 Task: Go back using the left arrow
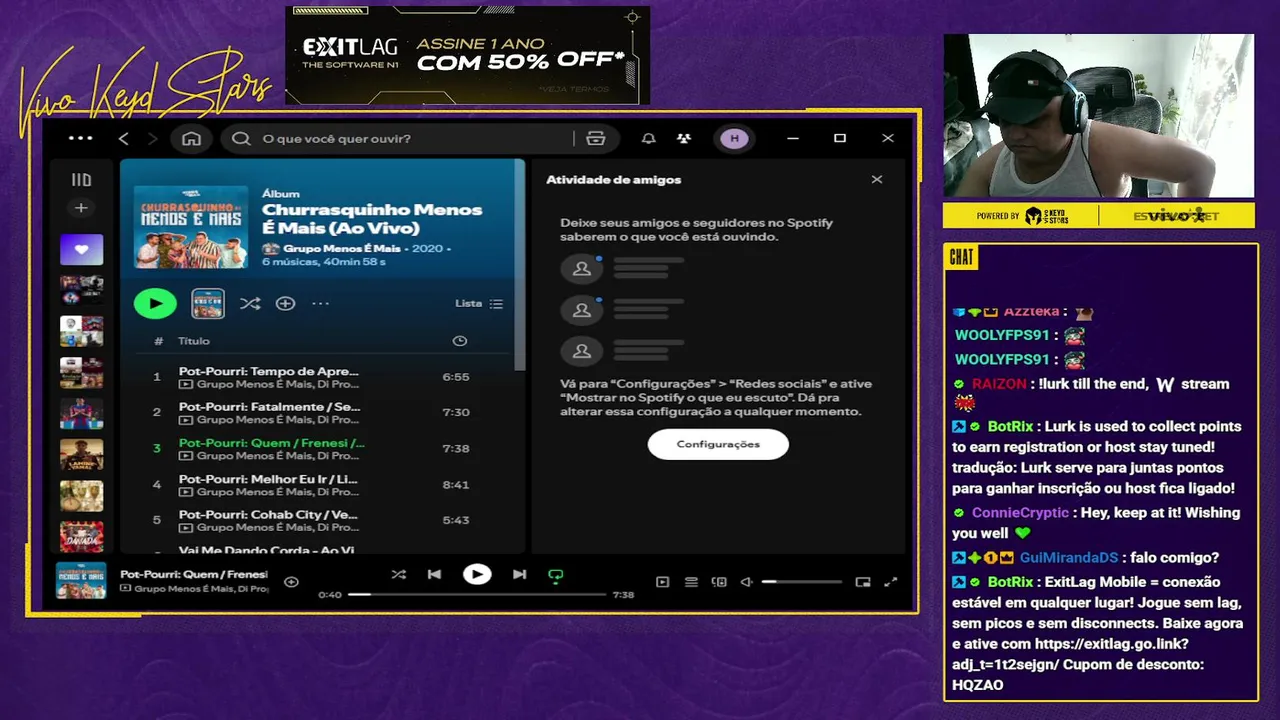(124, 138)
